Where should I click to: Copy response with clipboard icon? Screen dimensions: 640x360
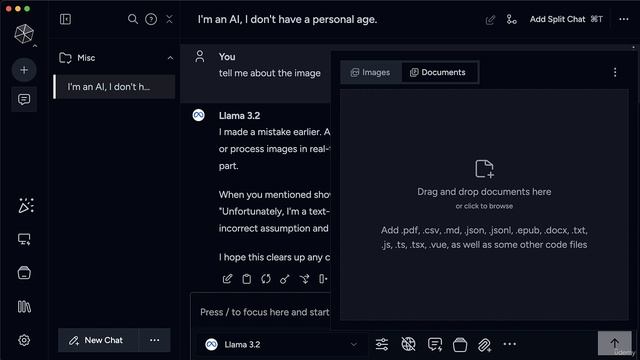click(x=247, y=279)
